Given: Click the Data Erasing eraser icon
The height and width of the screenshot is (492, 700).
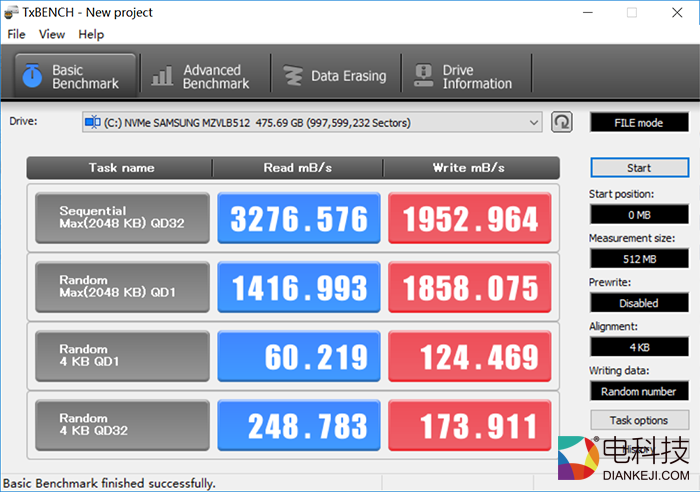Looking at the screenshot, I should click(x=292, y=76).
